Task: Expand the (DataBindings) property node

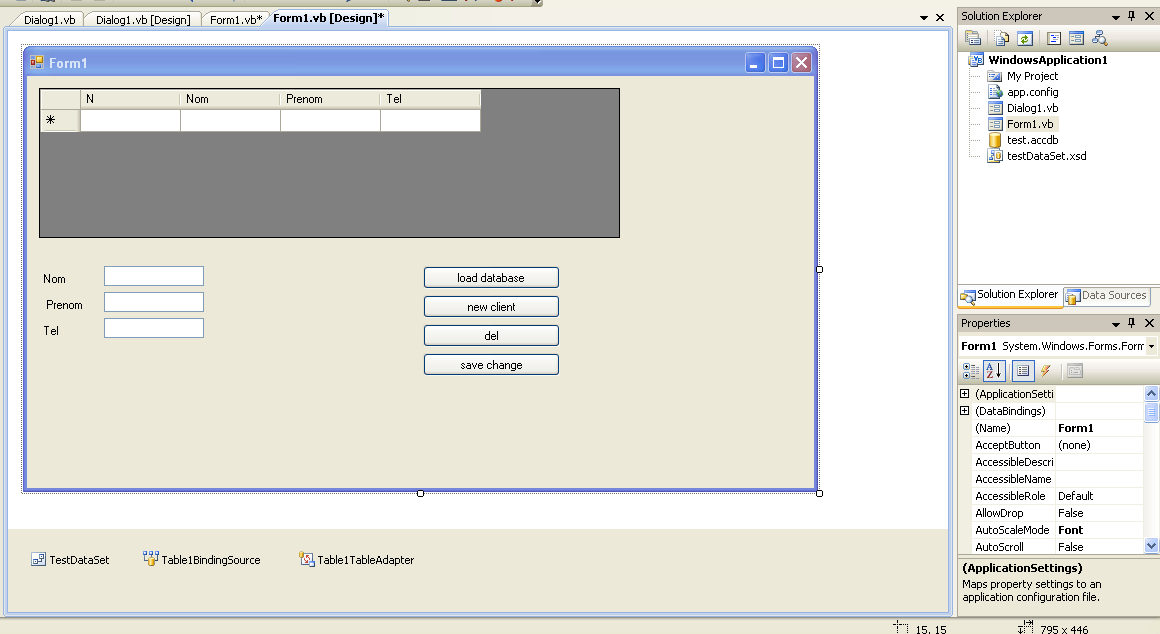Action: pyautogui.click(x=965, y=411)
